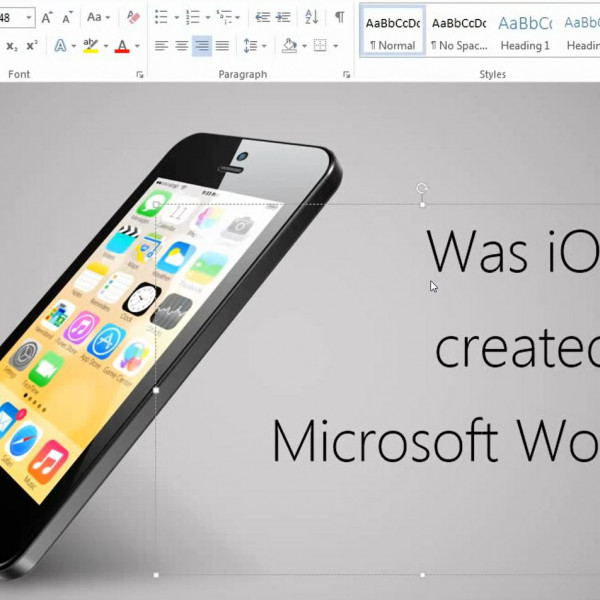Click the Decrease Indent icon
This screenshot has height=600, width=600.
point(262,17)
